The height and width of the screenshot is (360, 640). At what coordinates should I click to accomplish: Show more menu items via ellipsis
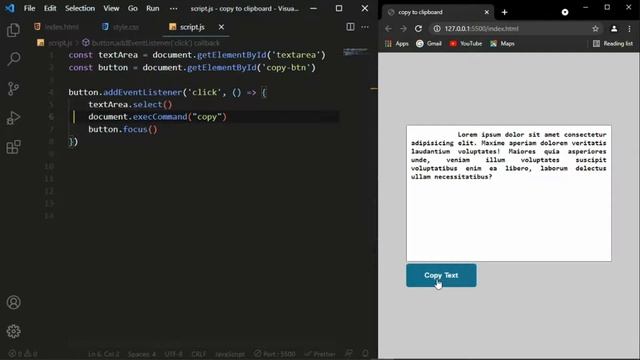point(173,8)
